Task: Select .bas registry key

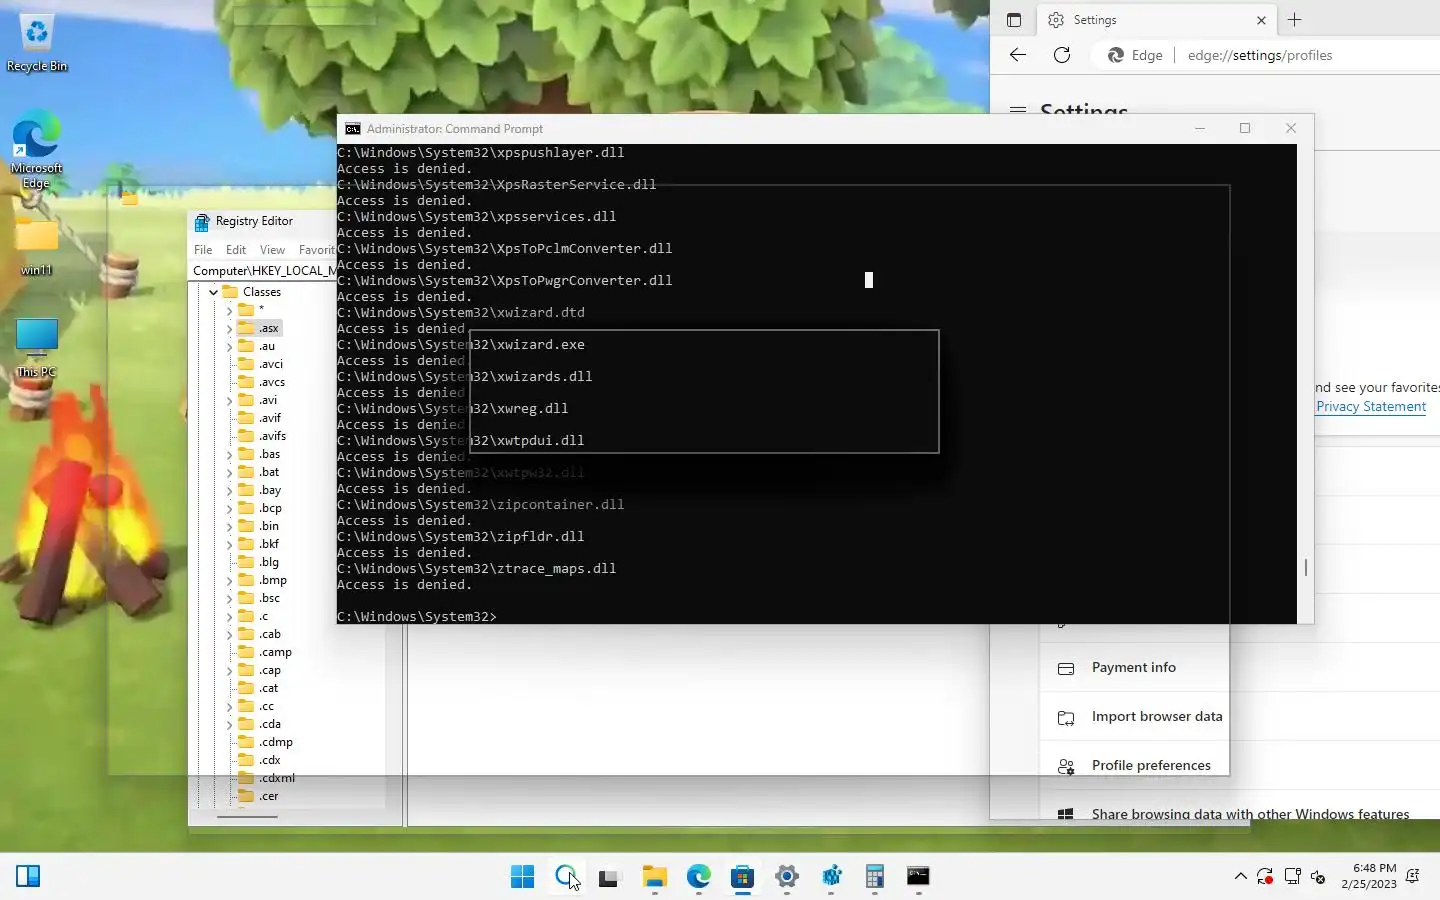Action: coord(270,454)
